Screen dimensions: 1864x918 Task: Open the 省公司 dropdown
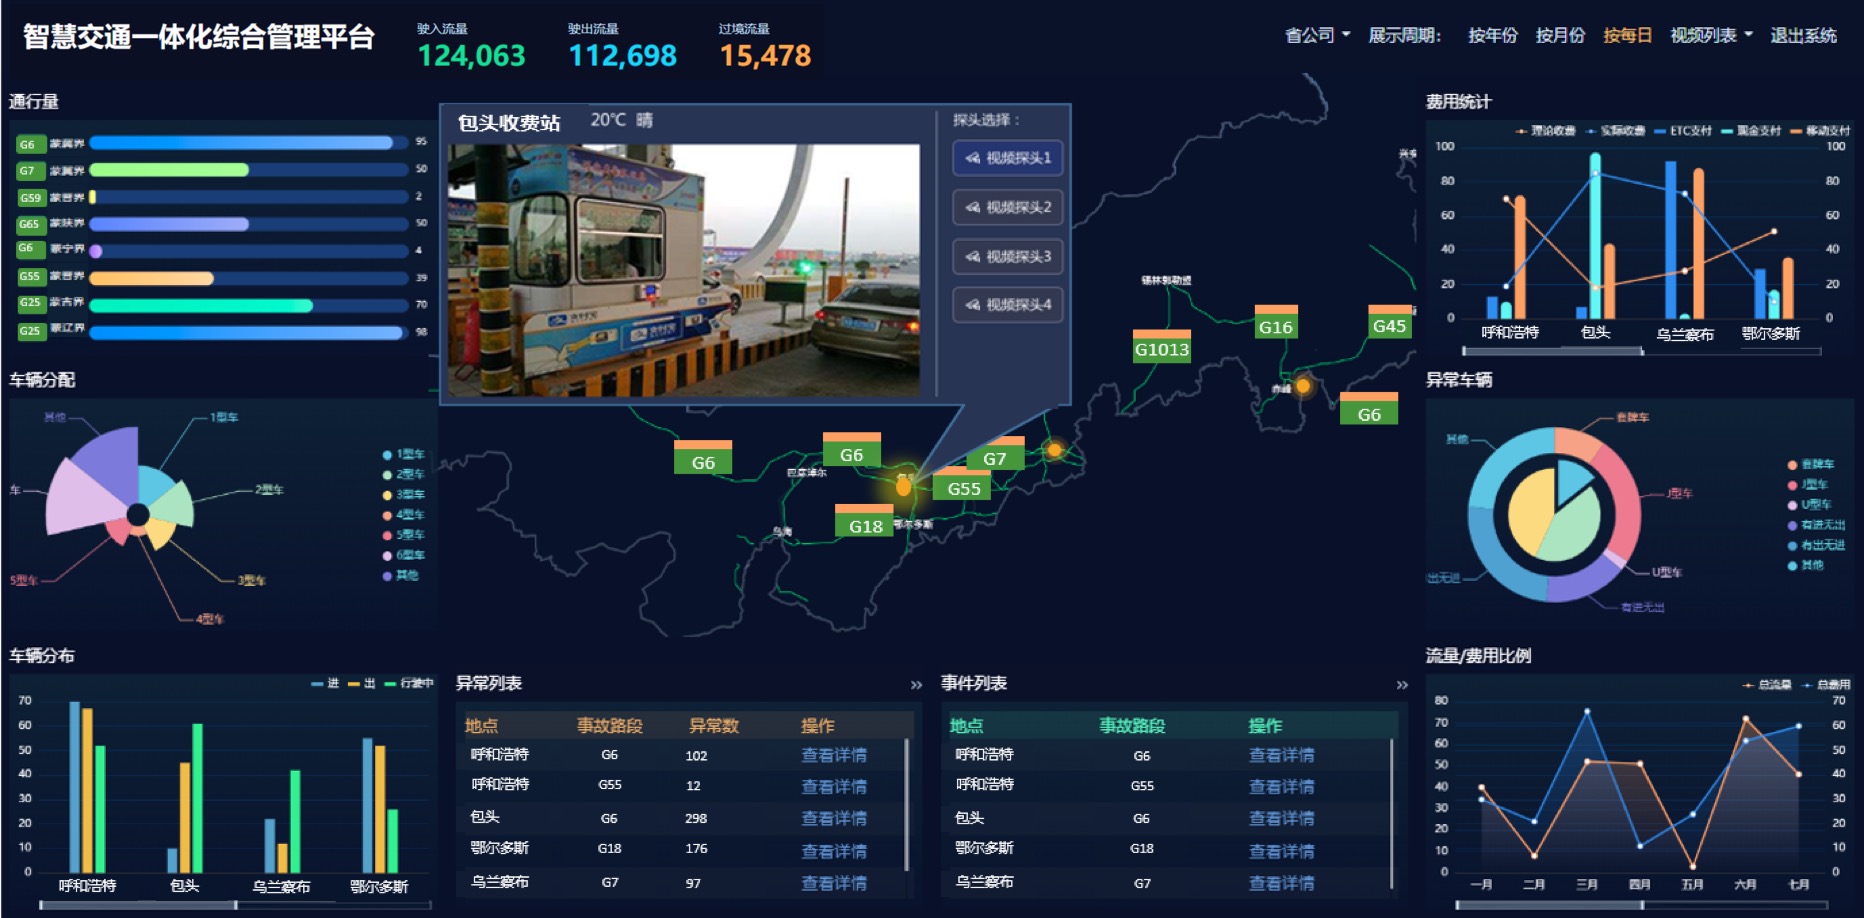click(1317, 36)
